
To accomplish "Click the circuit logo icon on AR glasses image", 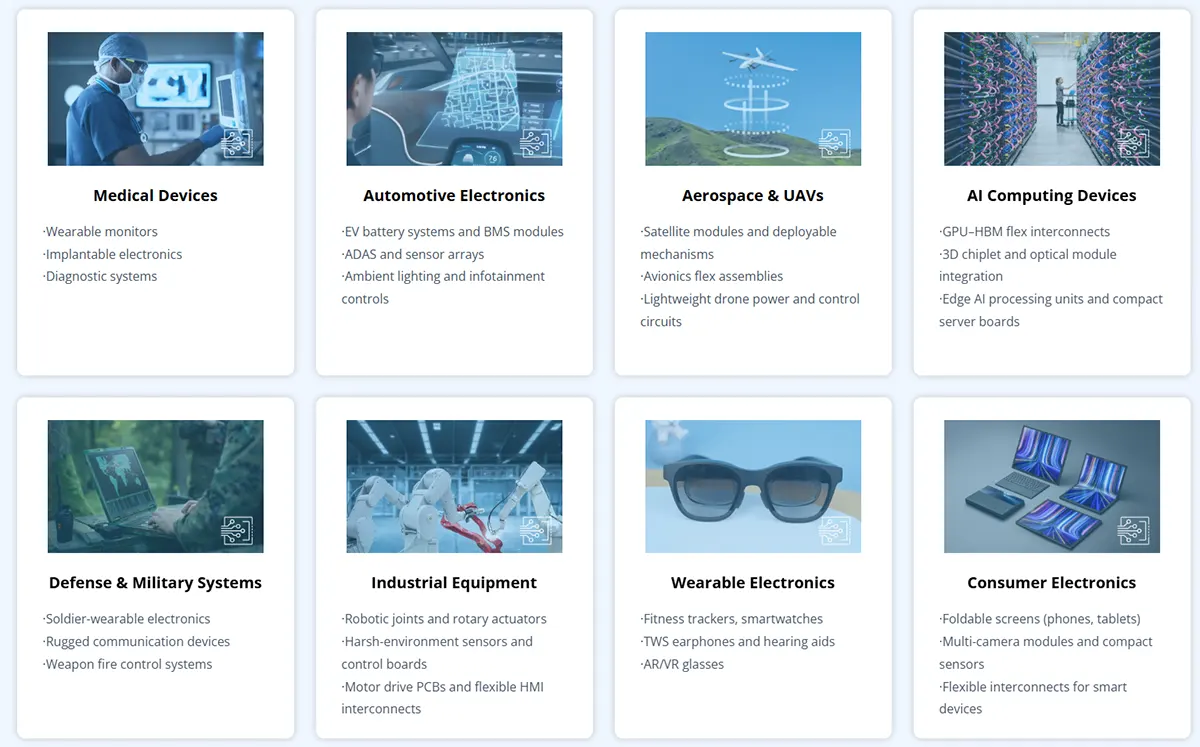I will pos(835,531).
